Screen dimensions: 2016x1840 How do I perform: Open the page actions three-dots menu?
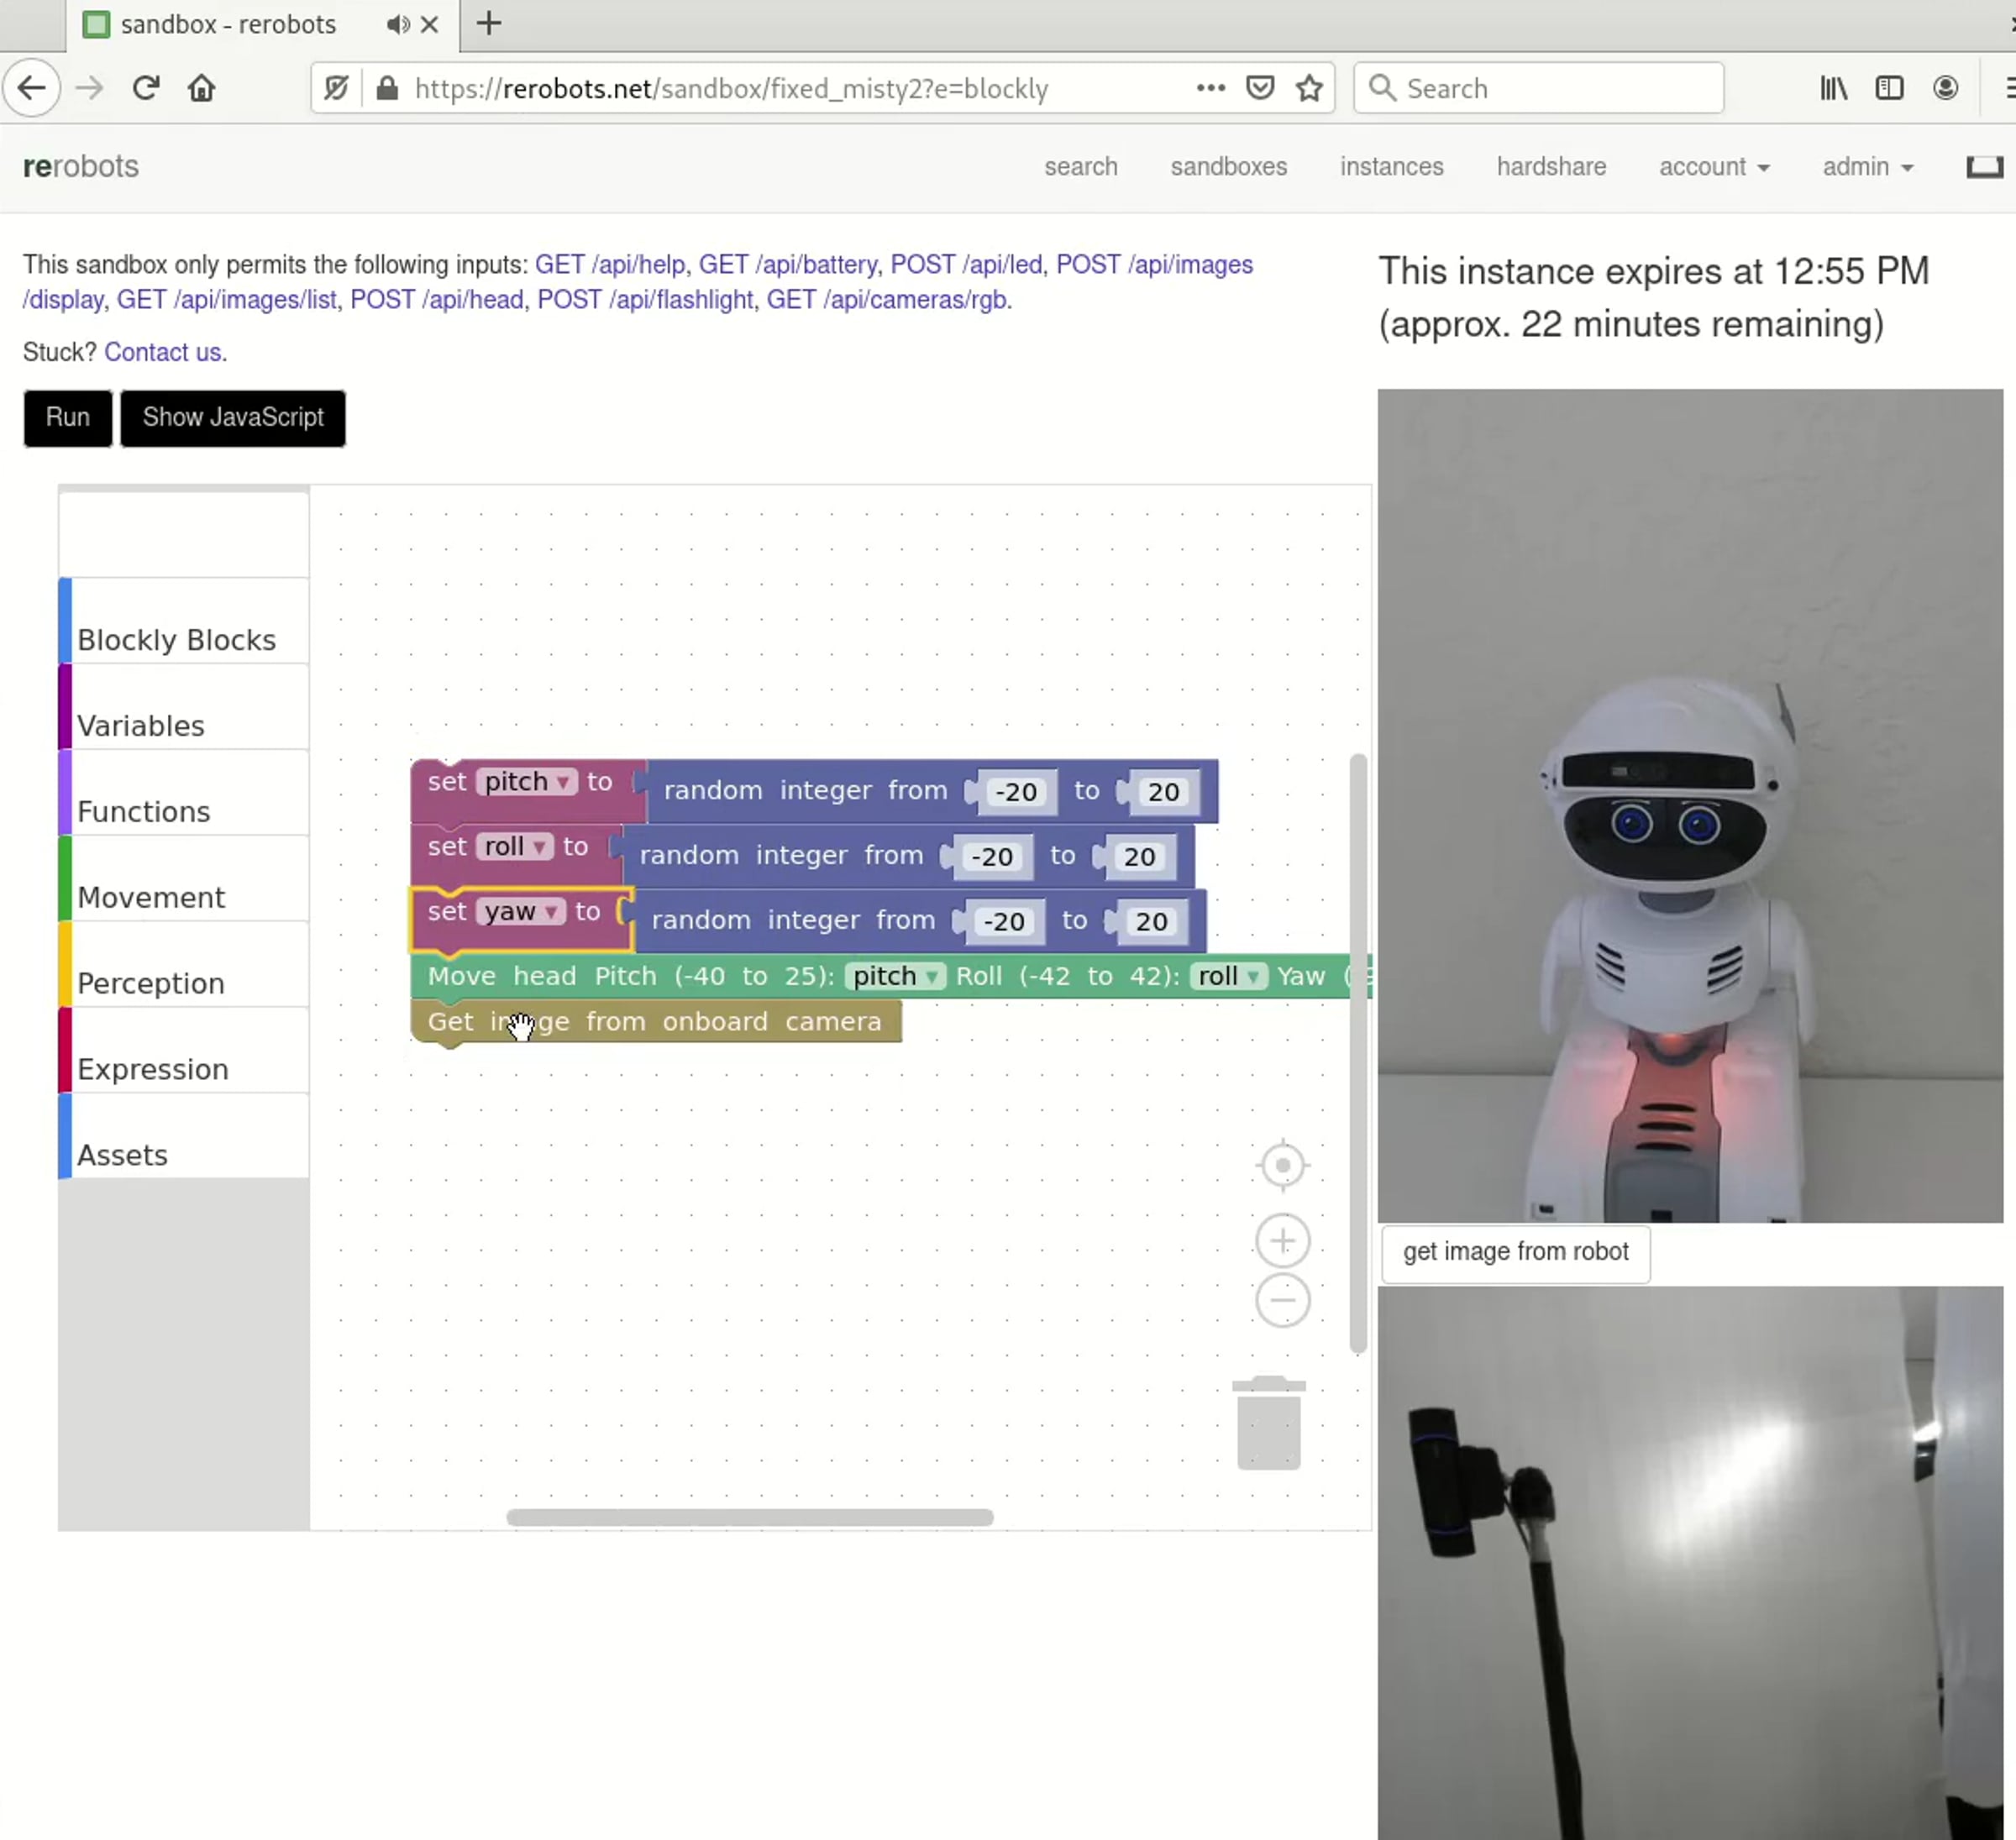1210,88
